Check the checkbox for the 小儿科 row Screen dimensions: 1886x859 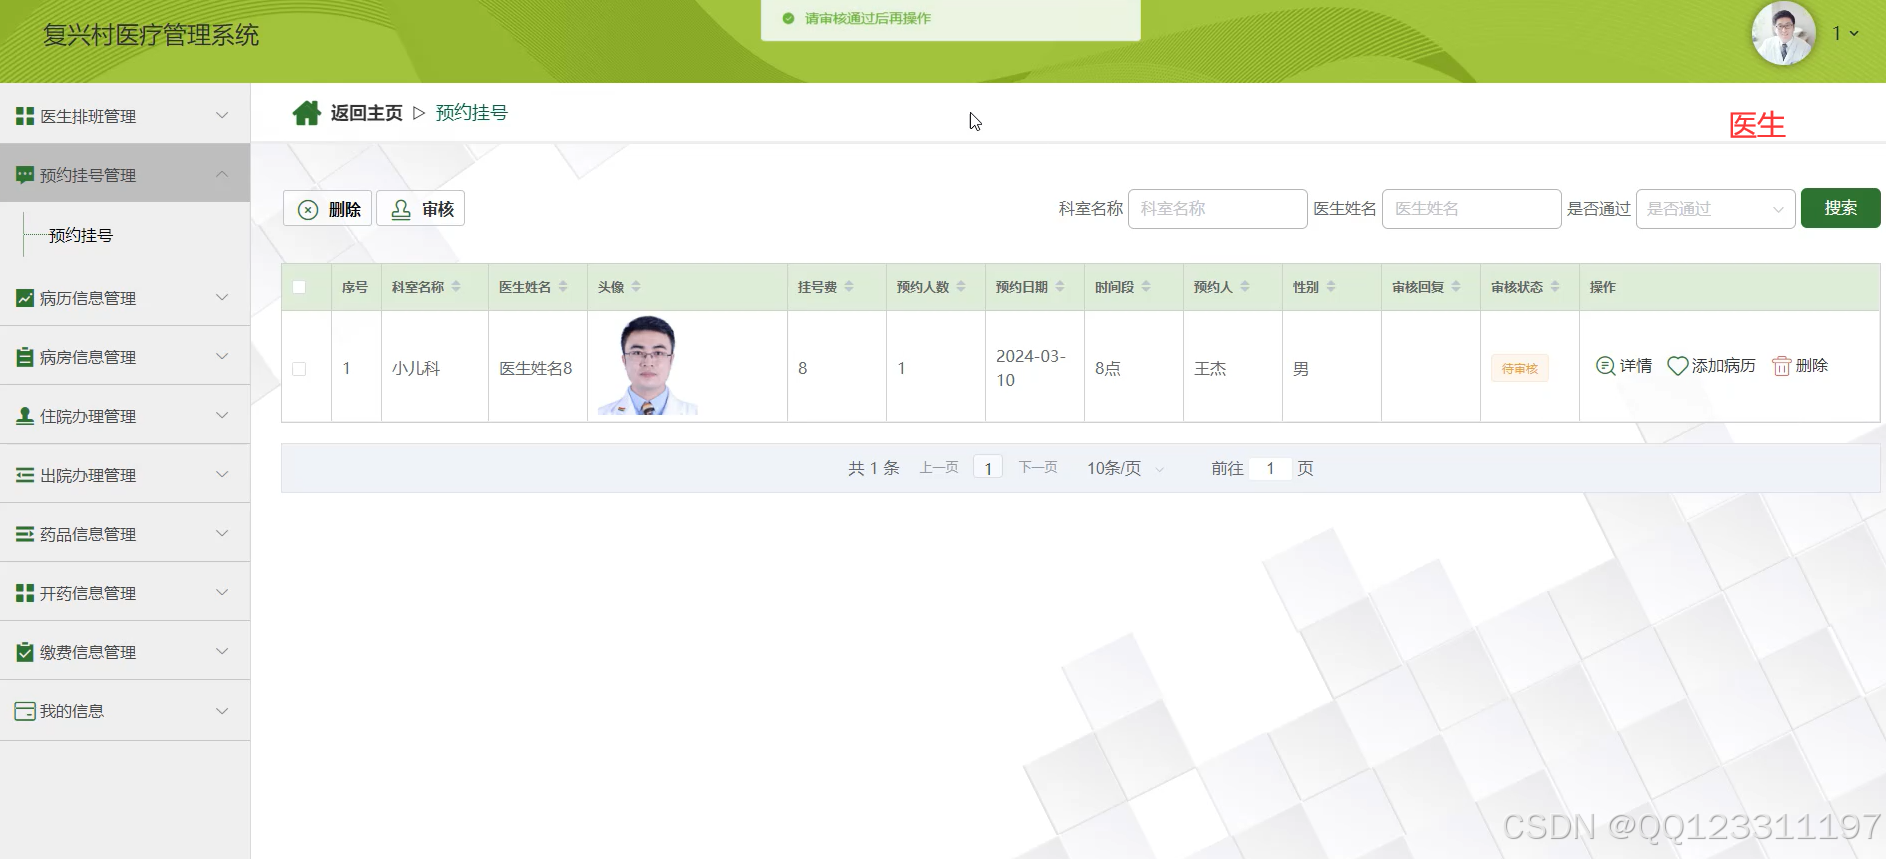point(299,369)
